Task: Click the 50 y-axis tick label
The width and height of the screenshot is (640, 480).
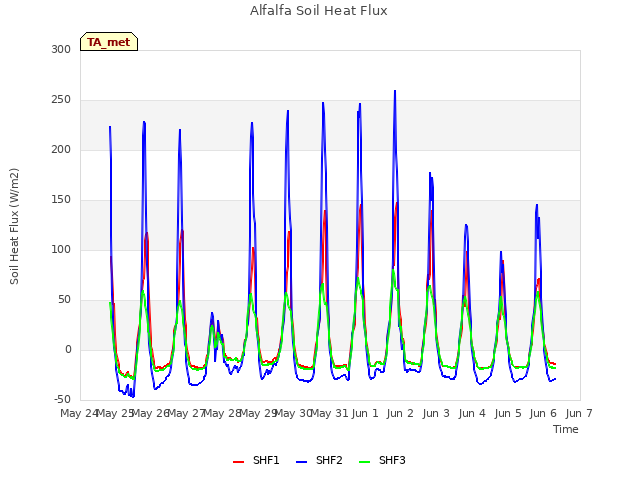Action: coord(64,300)
